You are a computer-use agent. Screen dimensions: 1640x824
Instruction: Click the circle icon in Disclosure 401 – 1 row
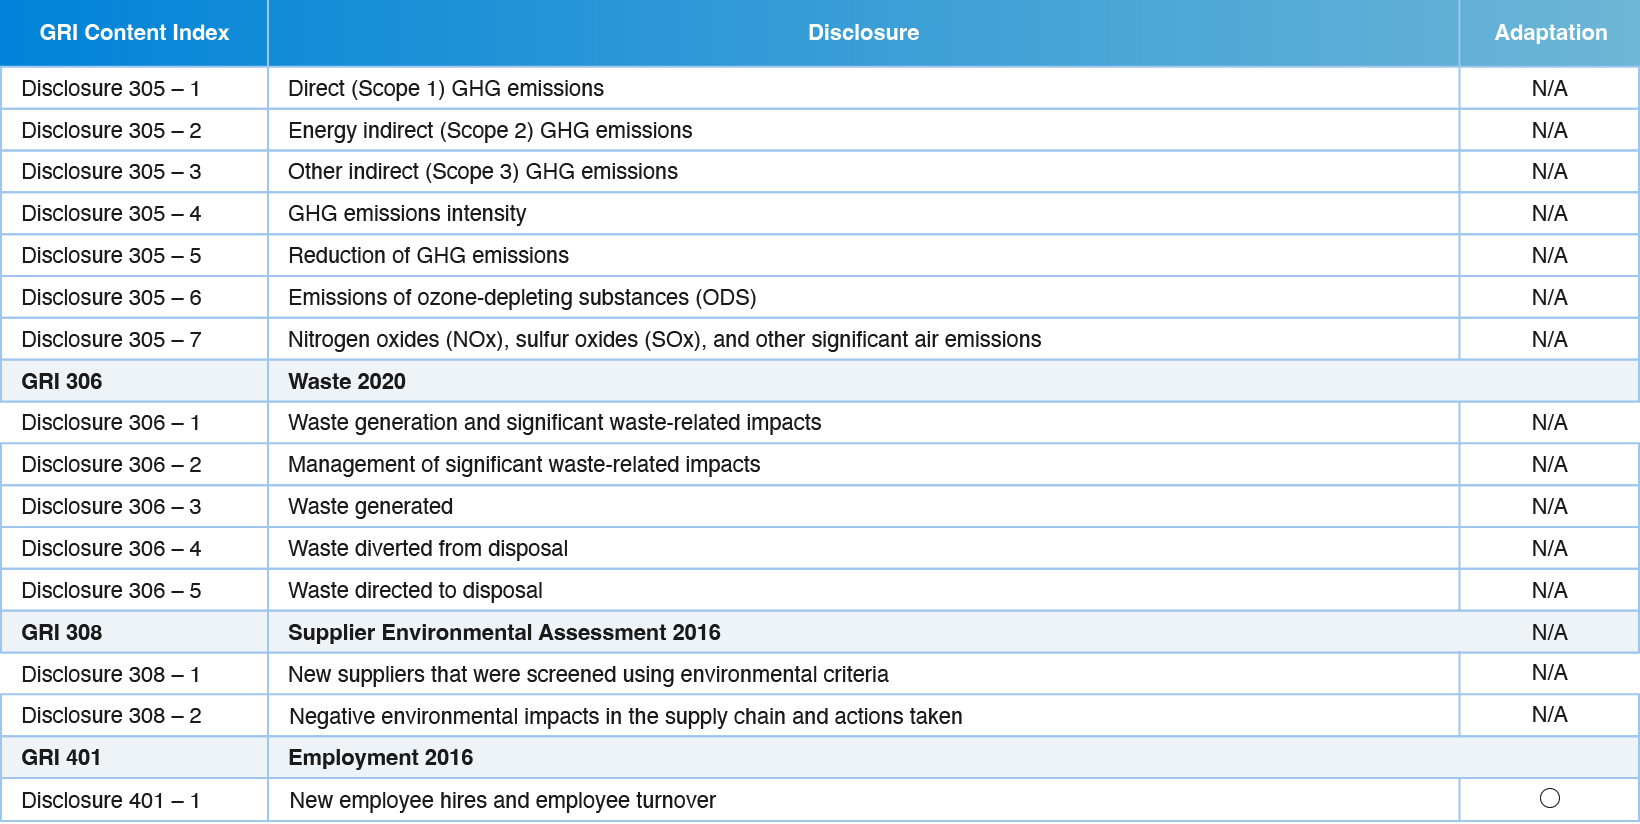(1549, 798)
